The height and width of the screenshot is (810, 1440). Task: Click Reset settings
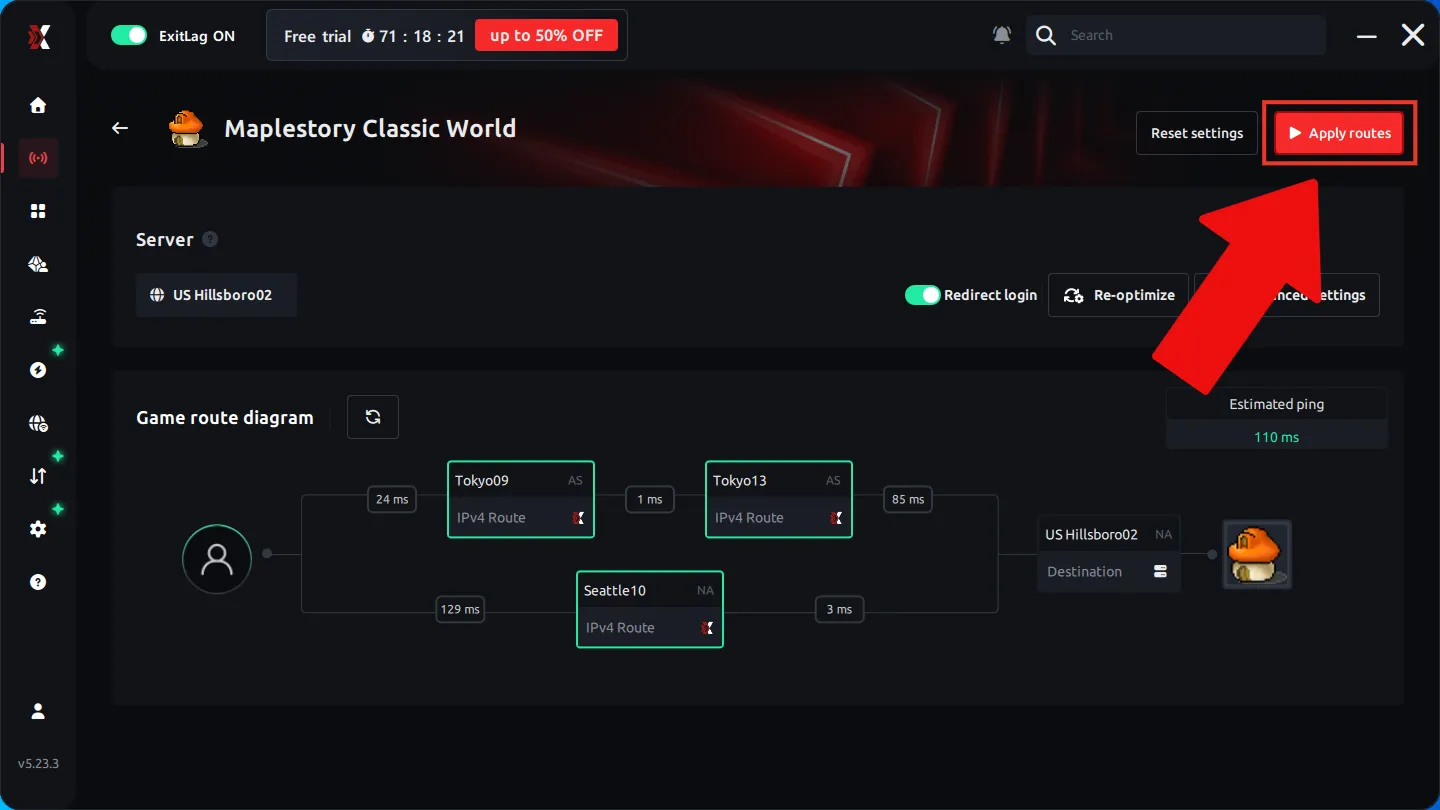pyautogui.click(x=1197, y=133)
